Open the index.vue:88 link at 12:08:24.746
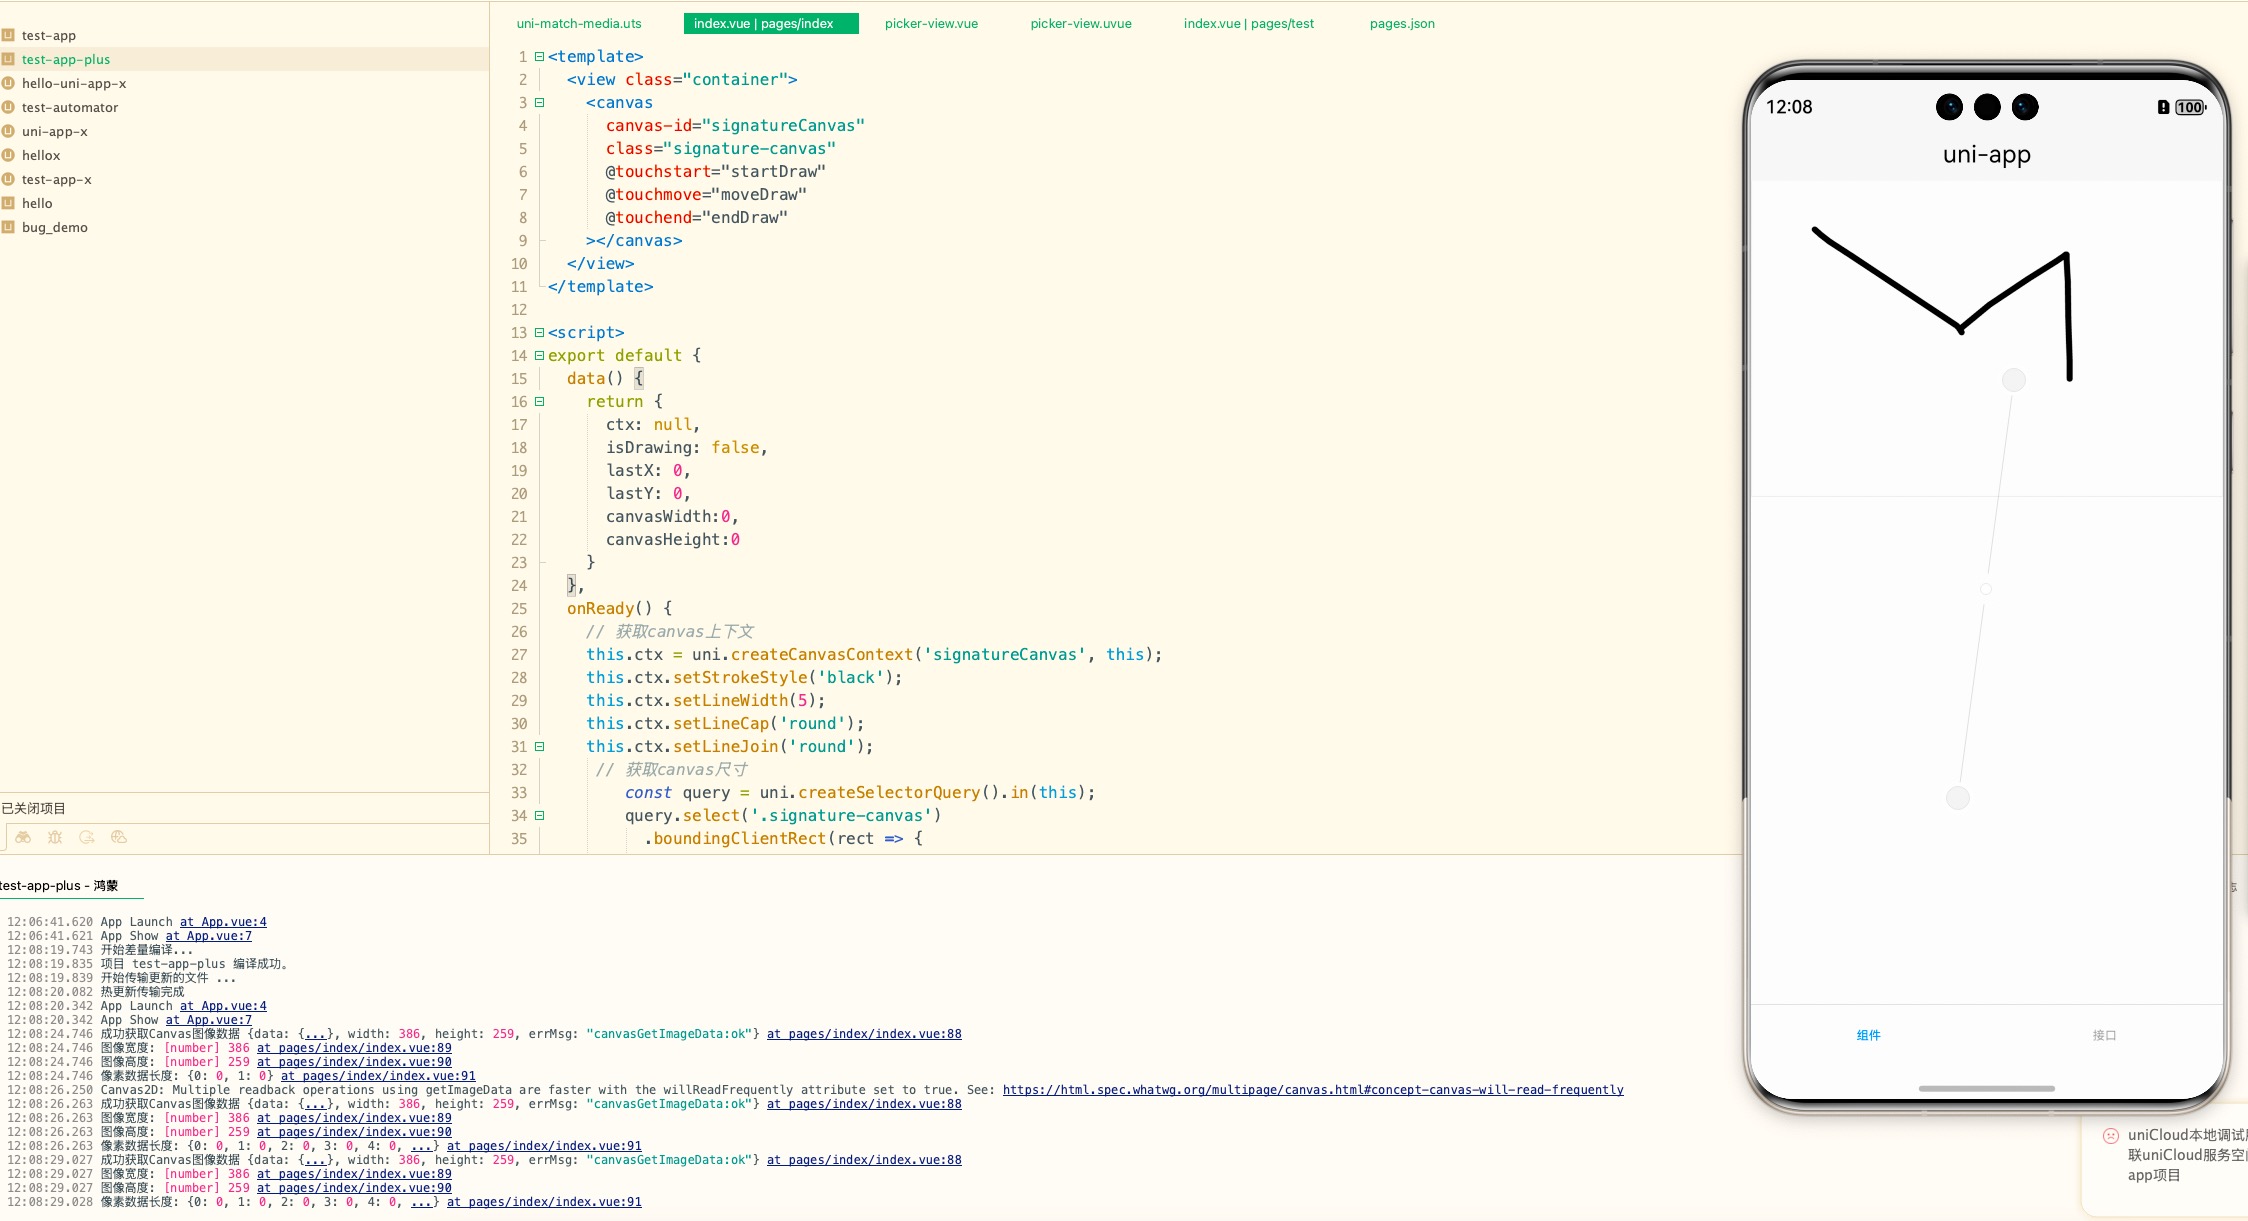2248x1221 pixels. [x=864, y=1034]
